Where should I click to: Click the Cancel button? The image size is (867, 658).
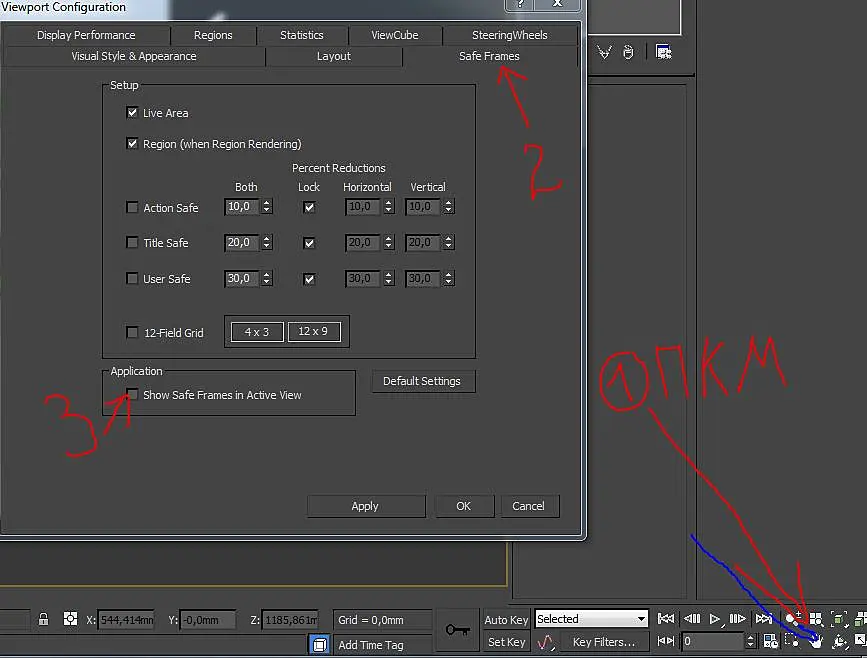529,506
